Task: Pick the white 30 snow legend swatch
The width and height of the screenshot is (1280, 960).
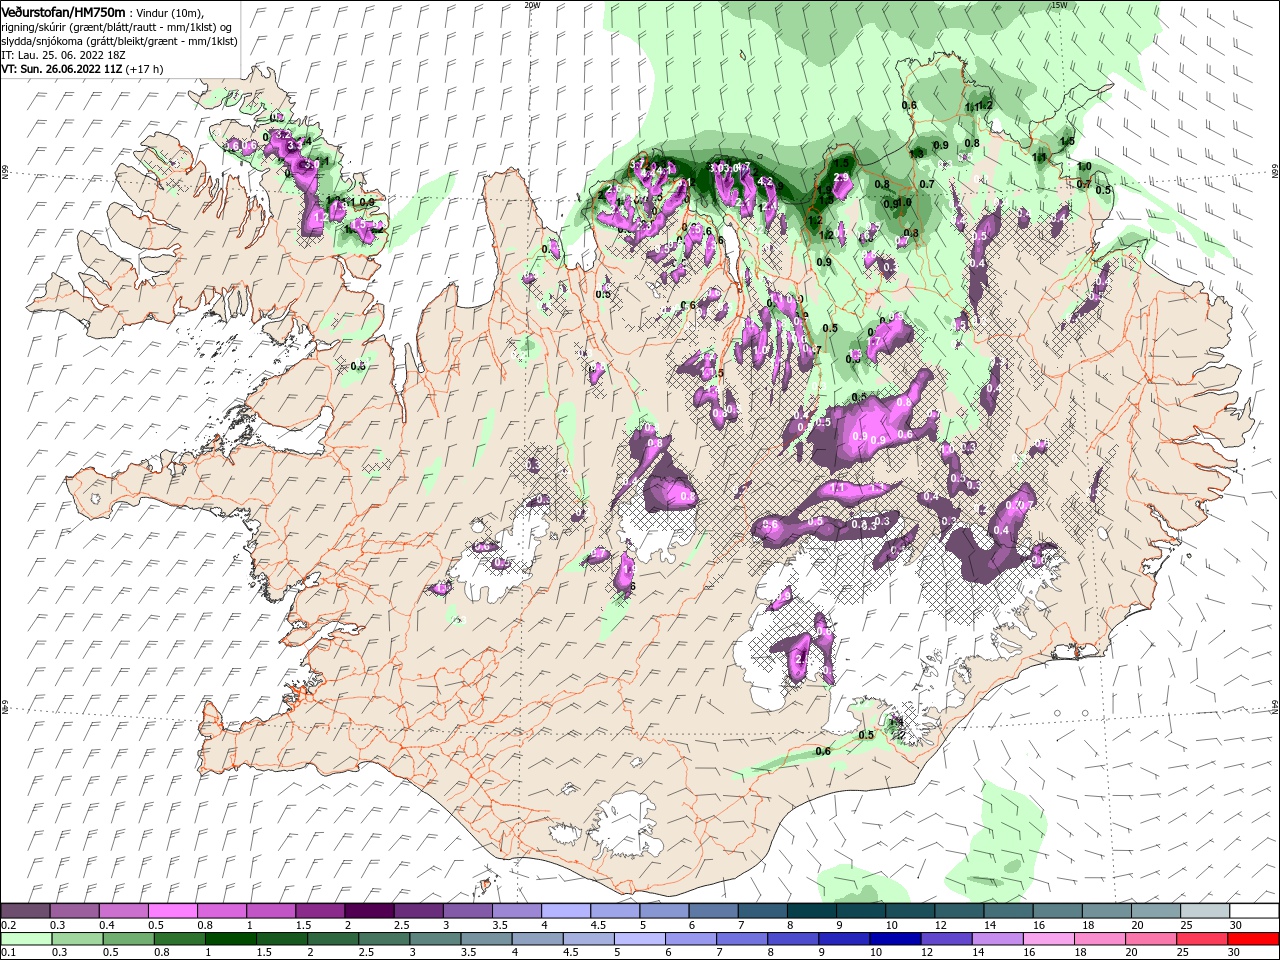Action: pyautogui.click(x=1254, y=911)
